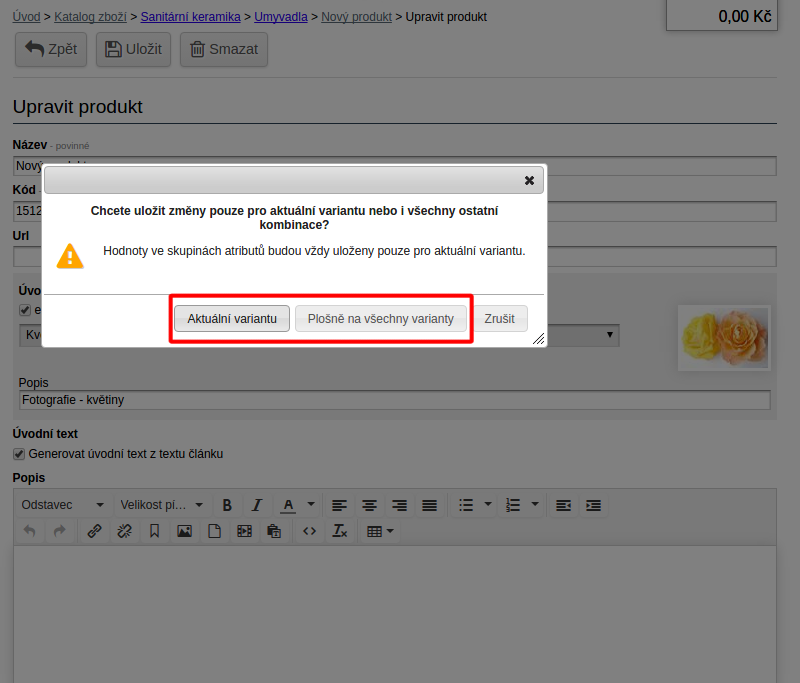Click the clear formatting icon
Screen dimensions: 800x683
(339, 531)
